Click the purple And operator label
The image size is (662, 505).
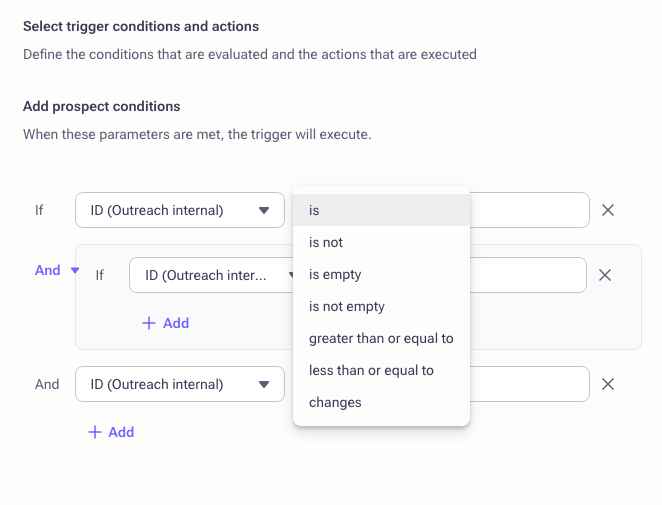pyautogui.click(x=48, y=270)
